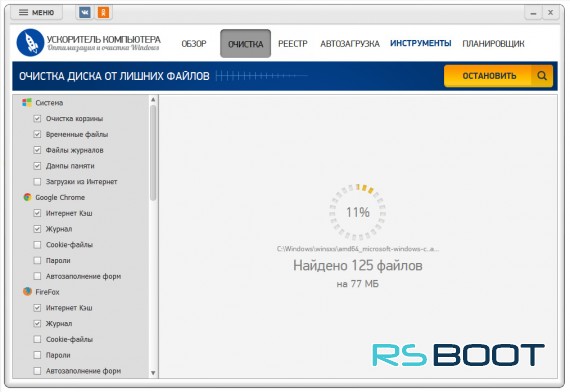Image resolution: width=570 pixels, height=392 pixels.
Task: Click the 11% circular progress indicator
Action: (x=357, y=212)
